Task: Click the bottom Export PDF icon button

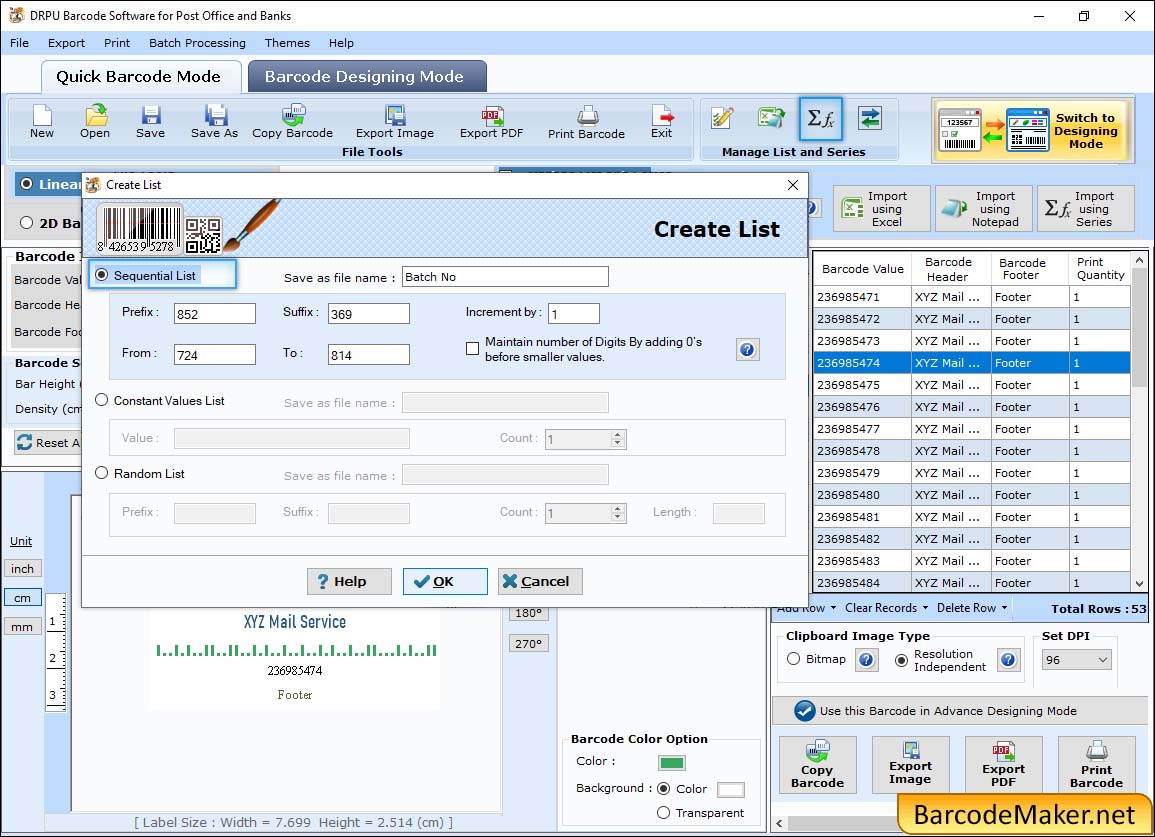Action: [1003, 765]
